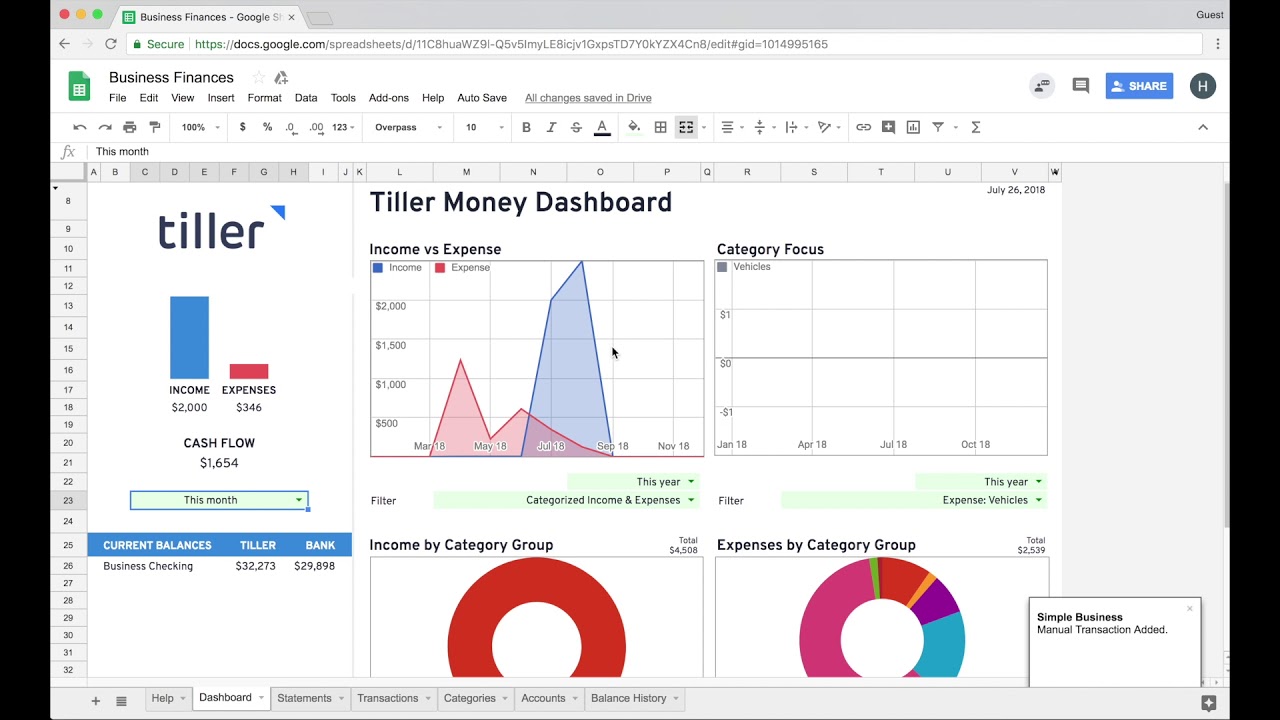This screenshot has height=720, width=1280.
Task: Star the Business Finances document
Action: click(258, 77)
